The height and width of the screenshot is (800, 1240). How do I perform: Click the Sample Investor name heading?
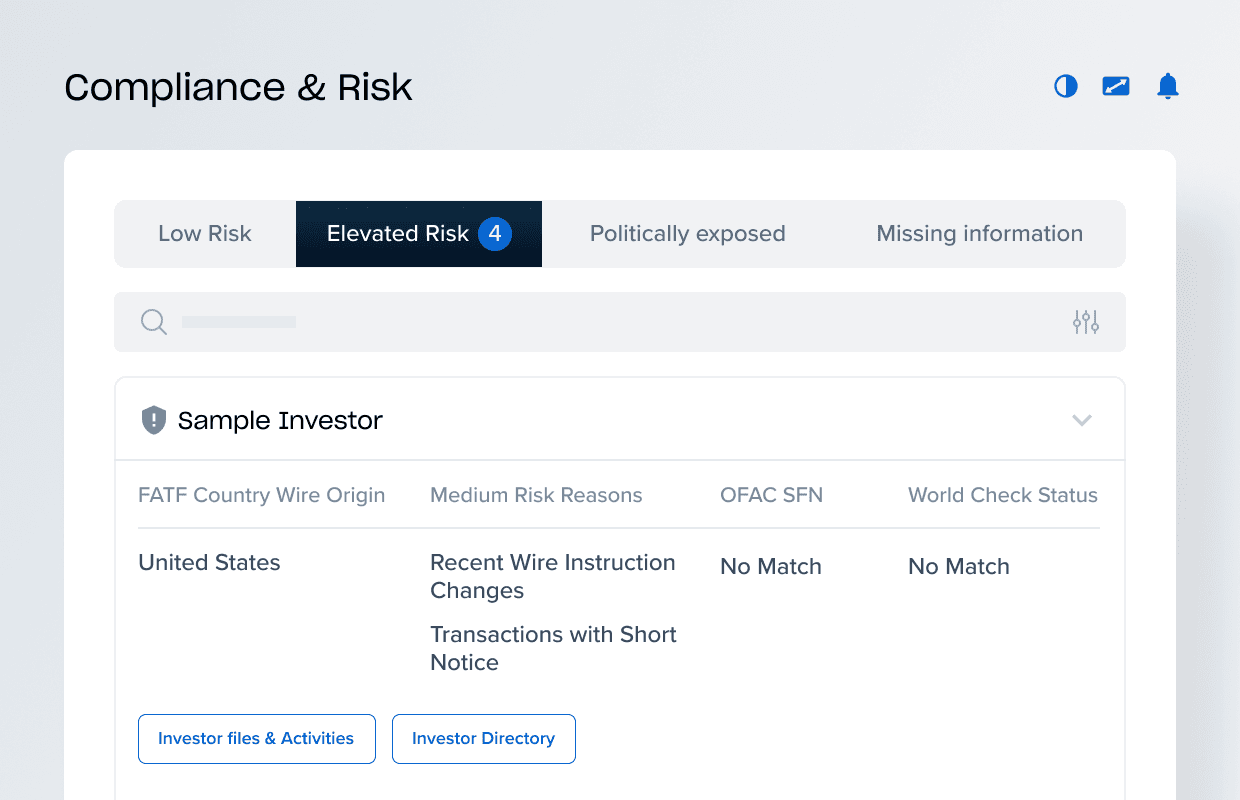280,421
